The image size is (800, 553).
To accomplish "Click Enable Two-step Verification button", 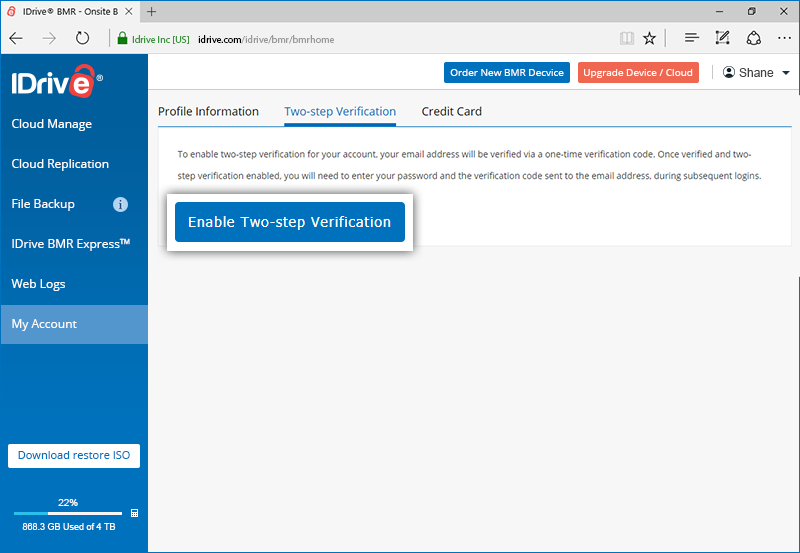I will [290, 222].
